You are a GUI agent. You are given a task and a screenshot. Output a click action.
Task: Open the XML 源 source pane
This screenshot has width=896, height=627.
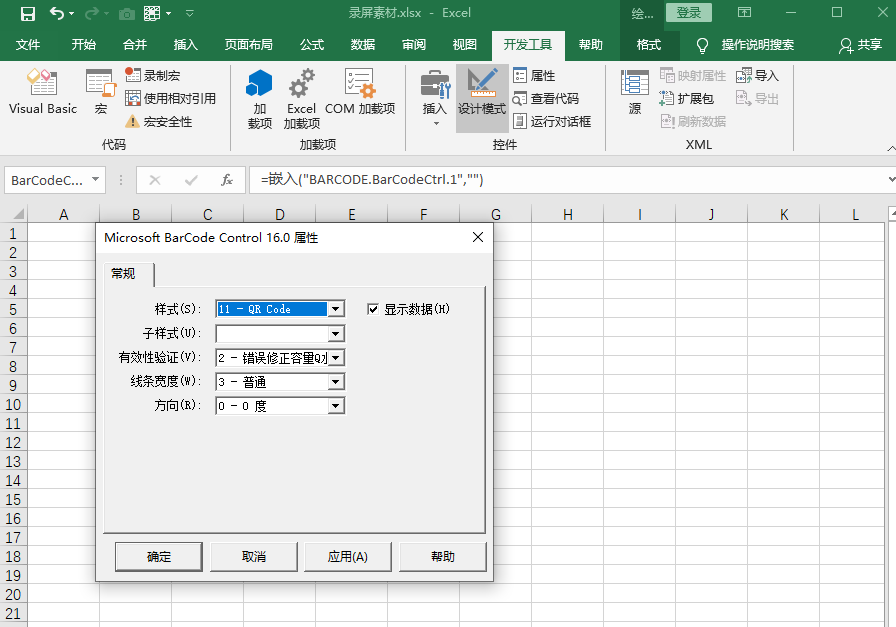click(x=635, y=92)
